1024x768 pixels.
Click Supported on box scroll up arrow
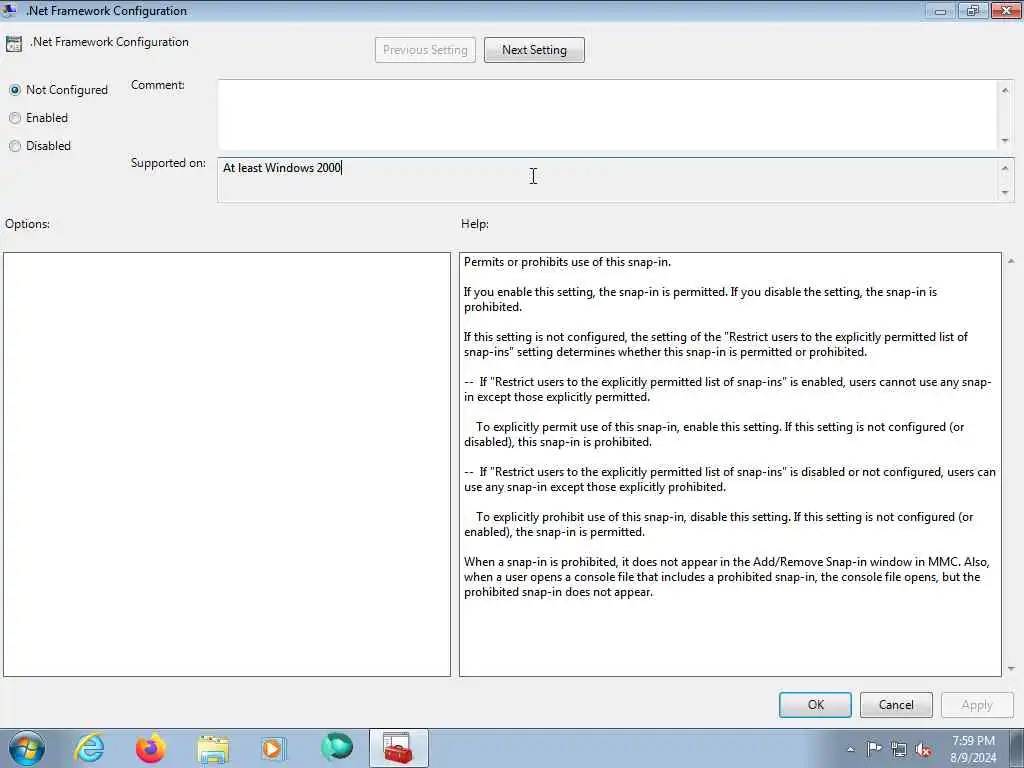click(x=1005, y=168)
